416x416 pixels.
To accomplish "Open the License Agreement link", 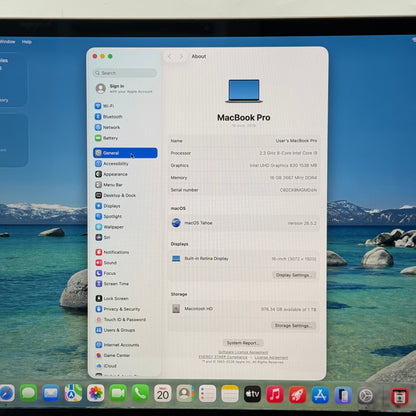I will (x=271, y=357).
